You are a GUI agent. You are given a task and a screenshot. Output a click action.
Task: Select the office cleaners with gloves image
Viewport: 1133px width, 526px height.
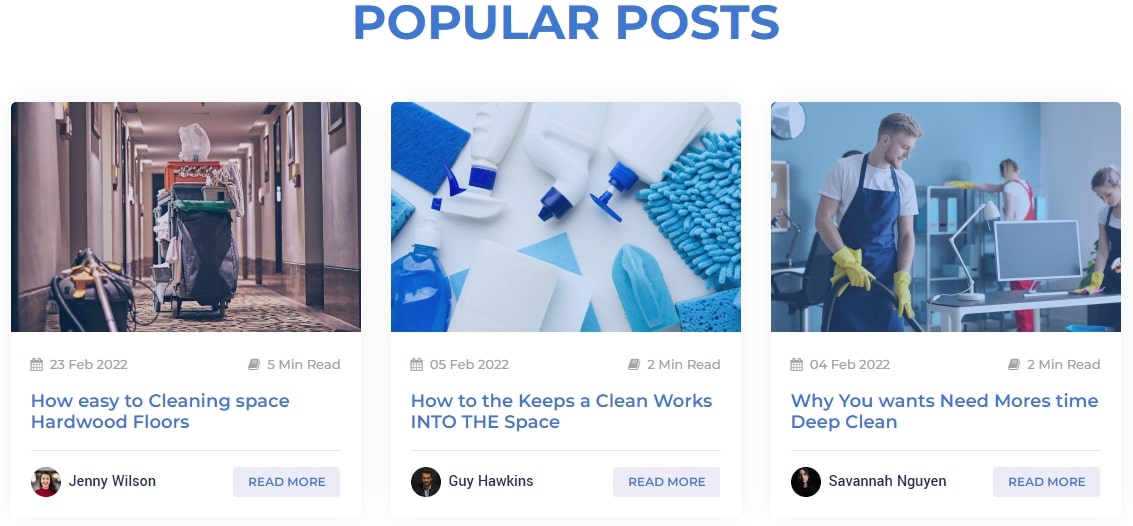(x=946, y=217)
